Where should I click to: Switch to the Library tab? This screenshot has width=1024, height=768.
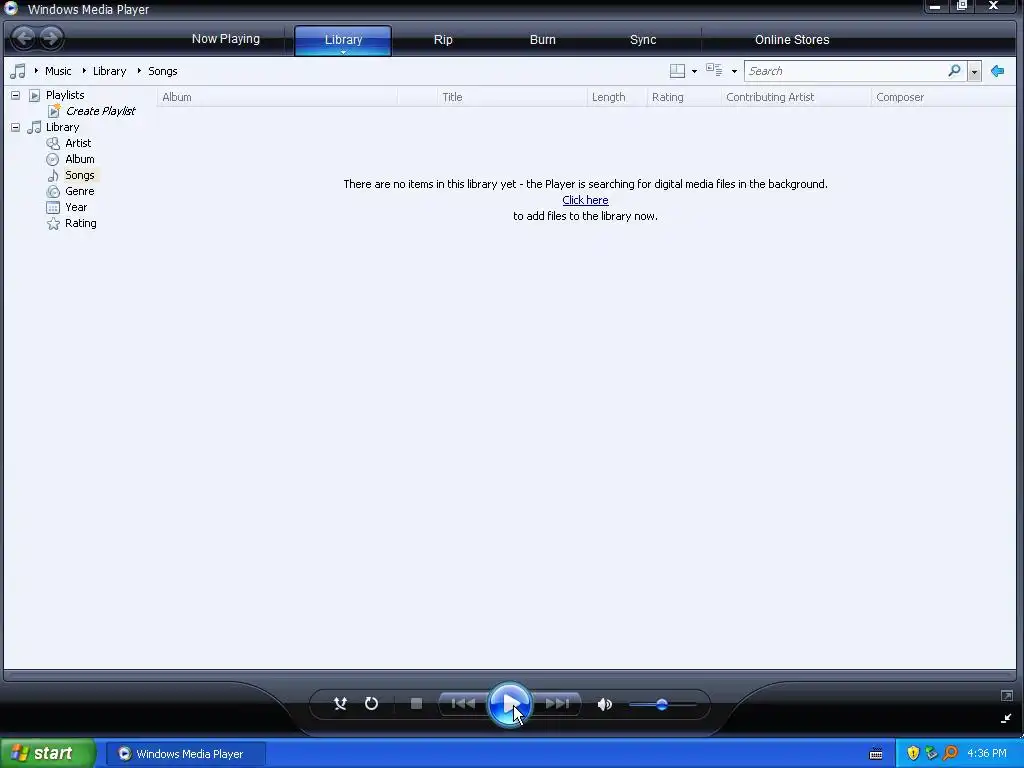pyautogui.click(x=343, y=40)
